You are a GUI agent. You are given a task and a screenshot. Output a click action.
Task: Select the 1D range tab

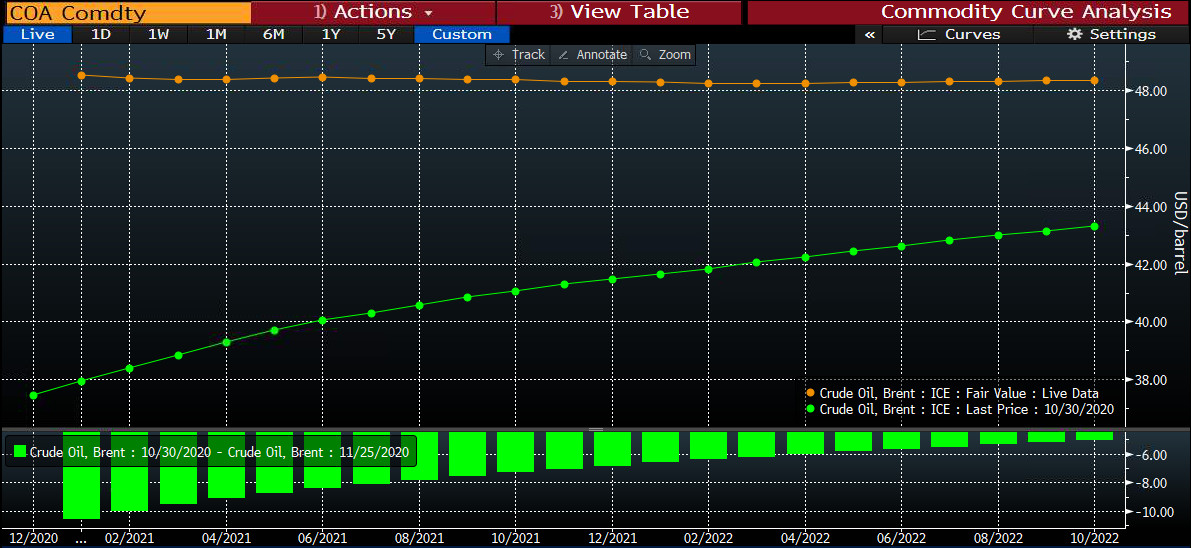[x=100, y=34]
